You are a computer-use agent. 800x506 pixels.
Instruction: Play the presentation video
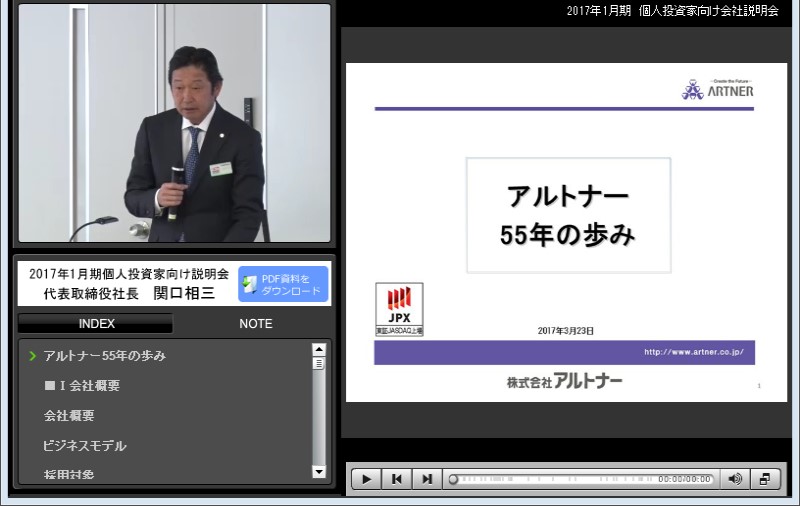click(x=366, y=479)
